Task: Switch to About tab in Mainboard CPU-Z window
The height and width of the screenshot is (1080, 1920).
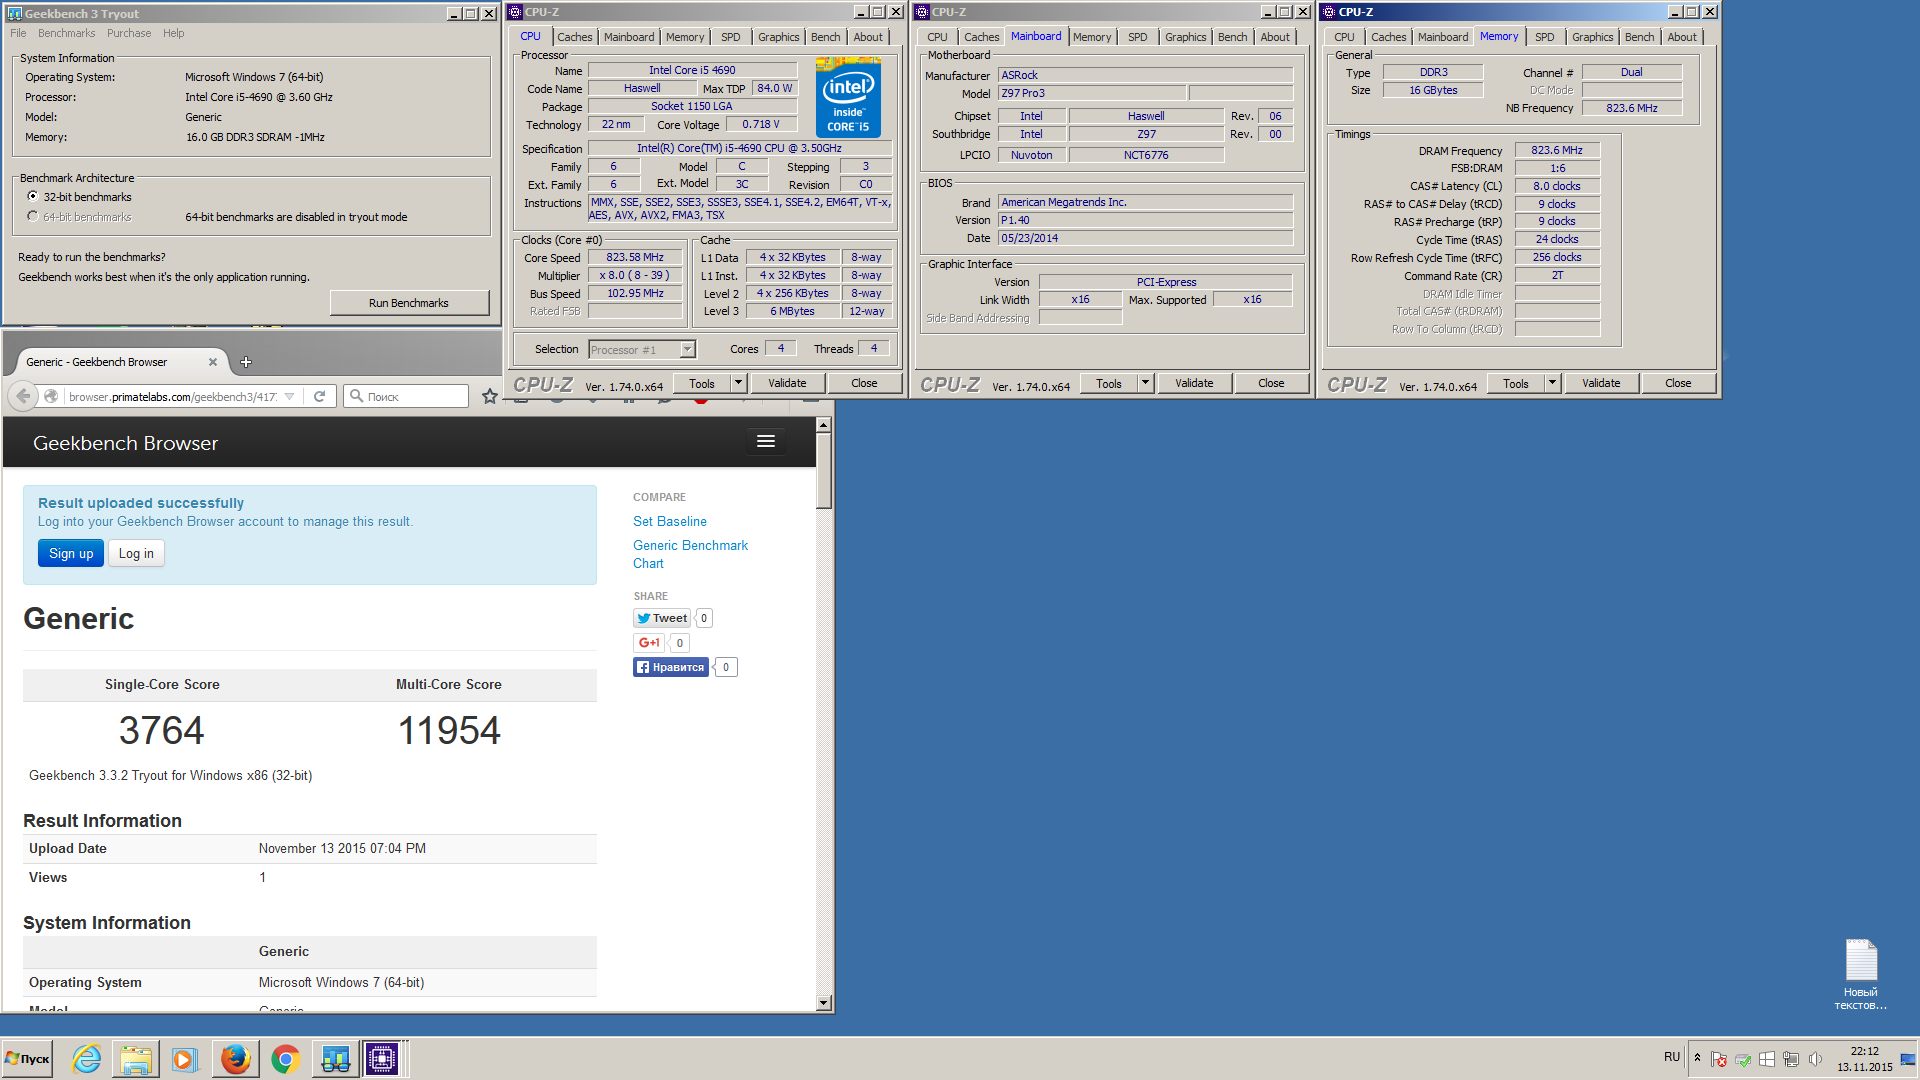Action: (1275, 37)
